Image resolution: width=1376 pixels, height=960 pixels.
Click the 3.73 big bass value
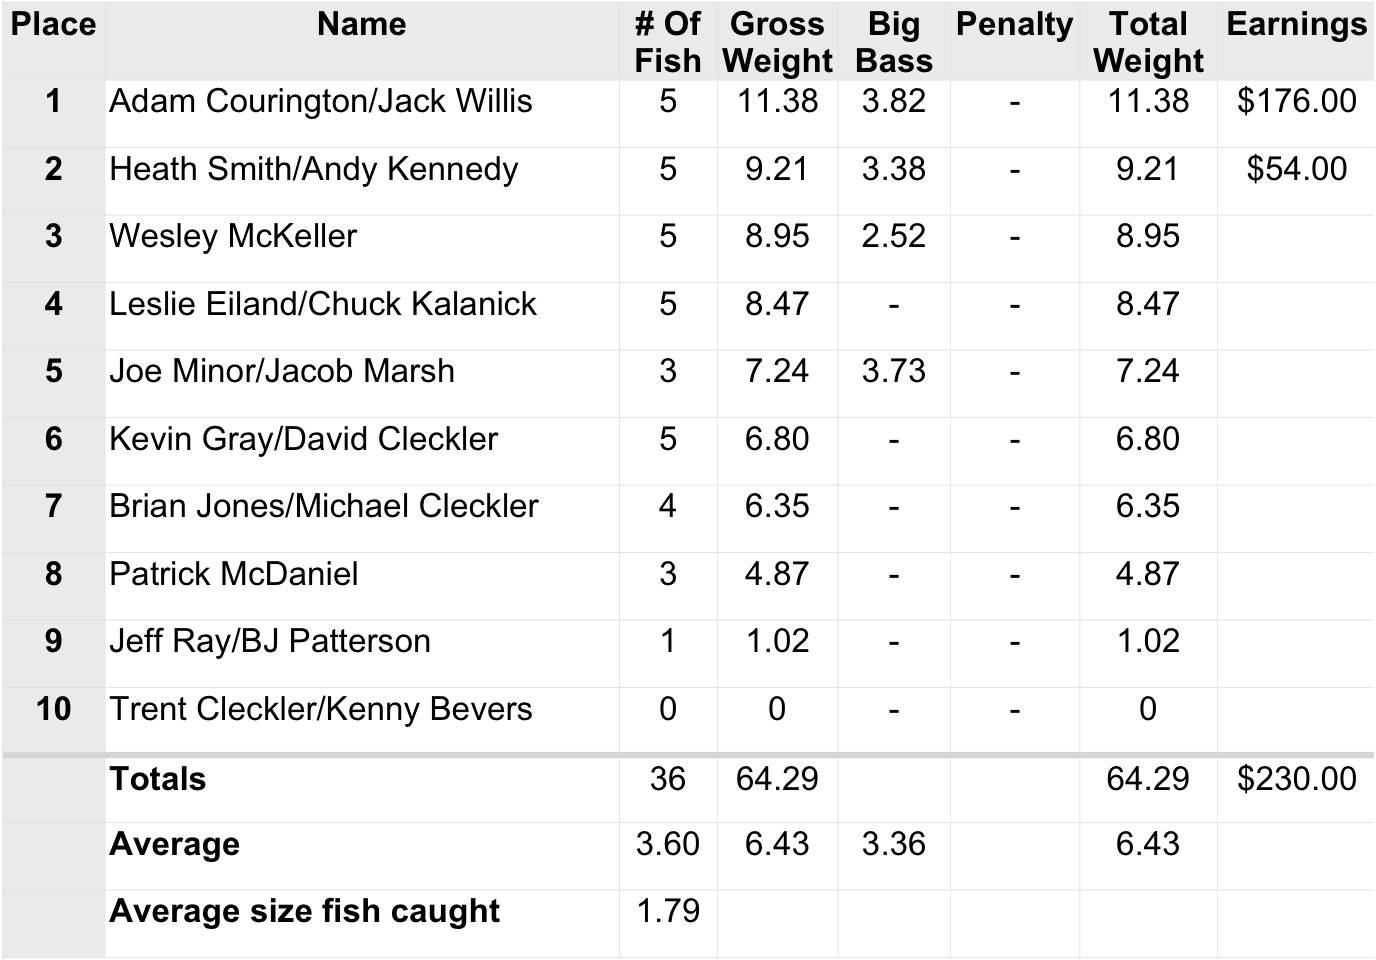[x=894, y=372]
